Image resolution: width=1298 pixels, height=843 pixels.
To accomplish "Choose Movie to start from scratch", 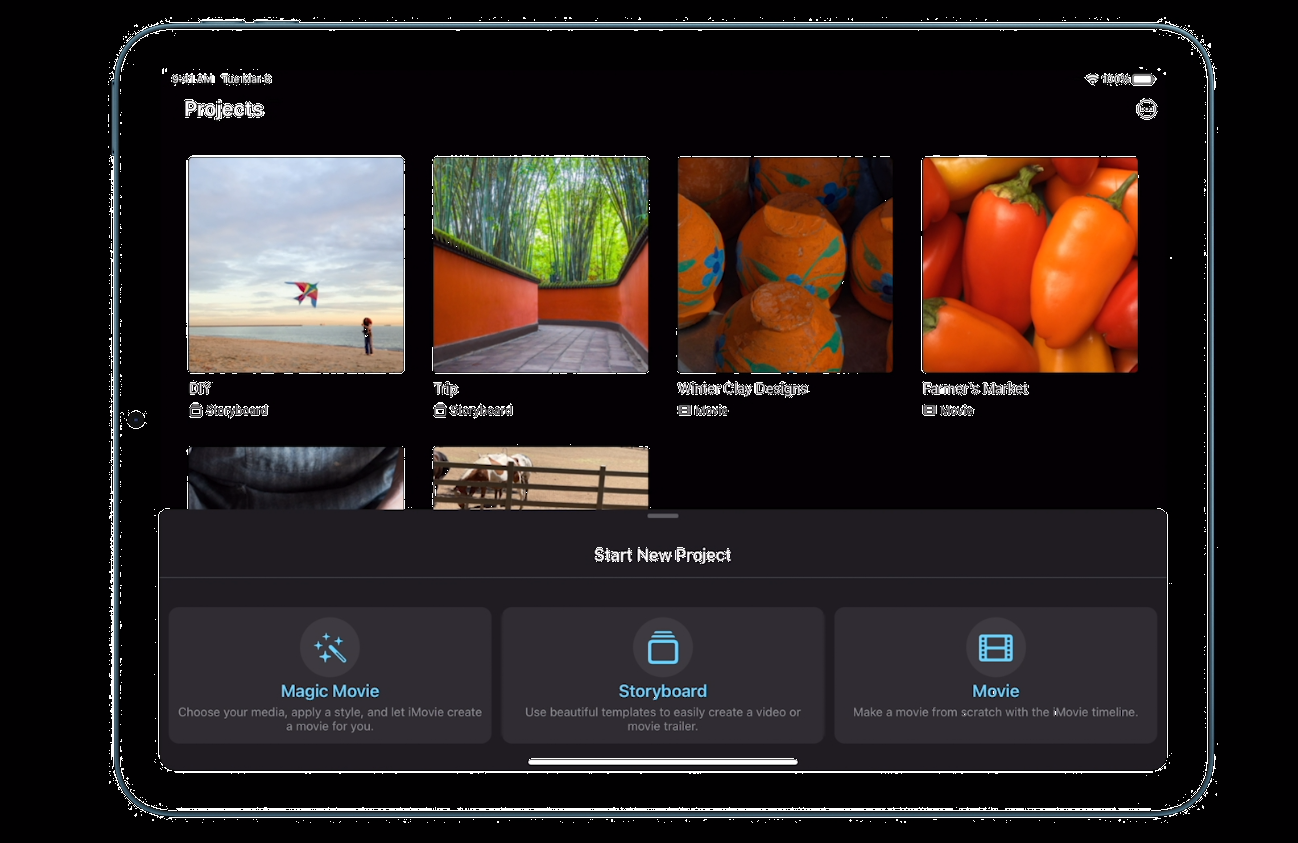I will point(995,691).
